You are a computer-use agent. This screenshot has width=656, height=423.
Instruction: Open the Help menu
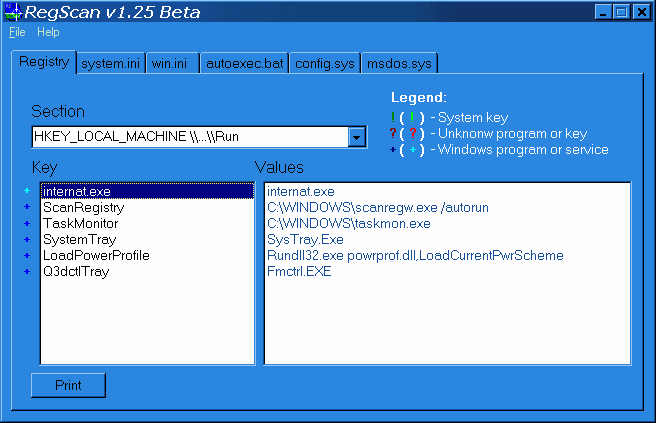tap(48, 32)
